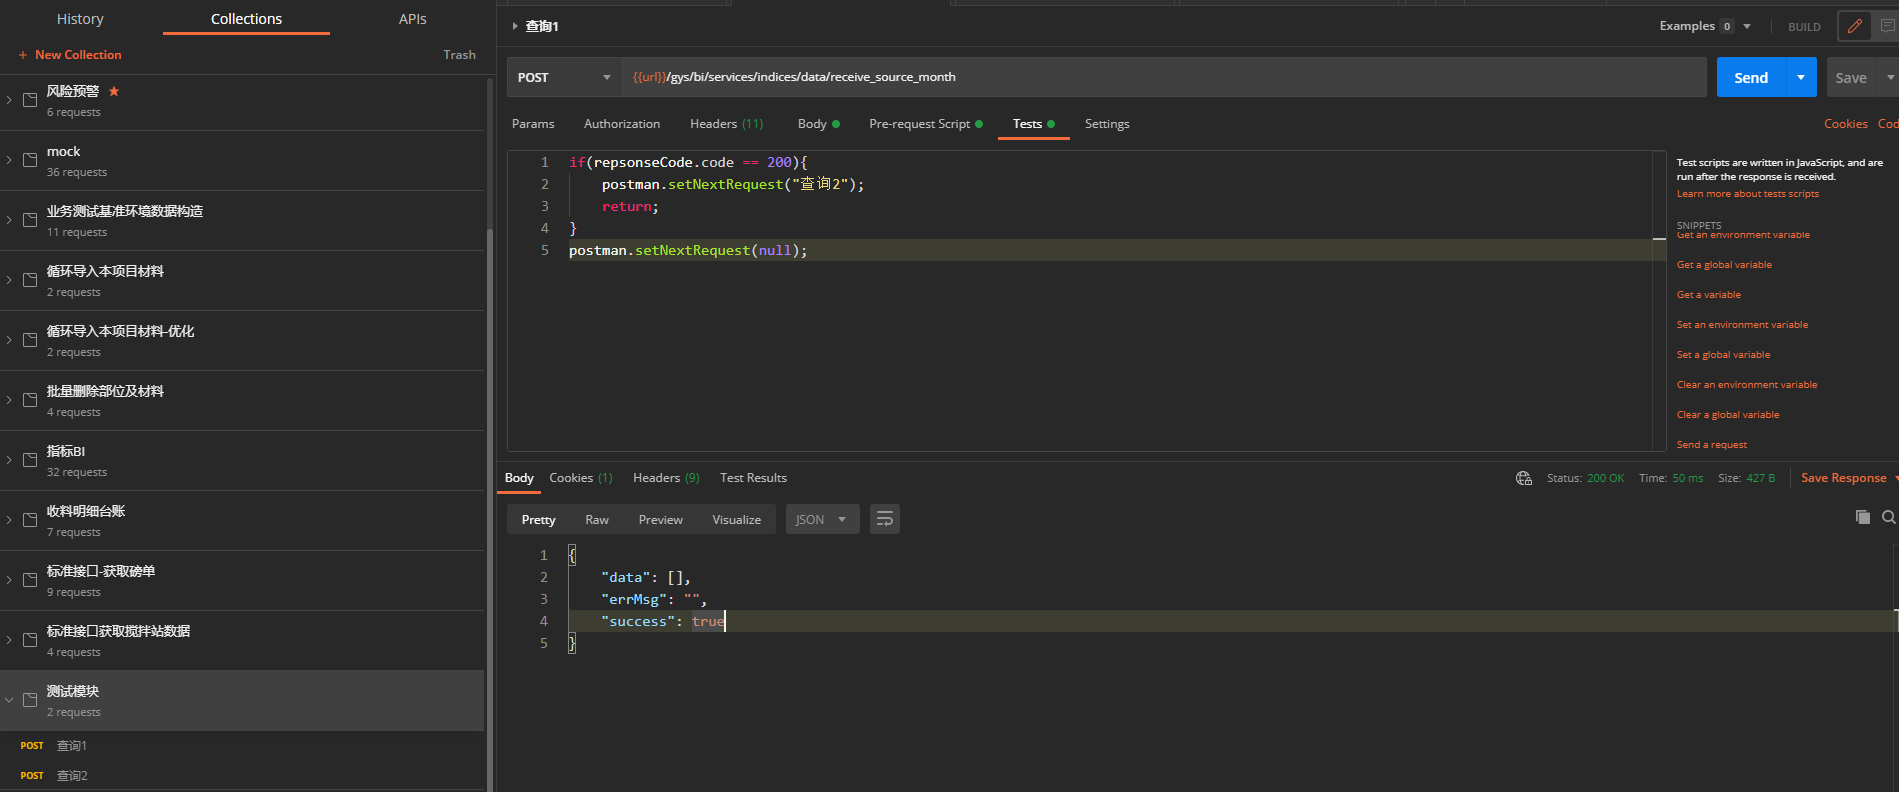
Task: Insert snippet Set an environment variable
Action: [x=1742, y=325]
